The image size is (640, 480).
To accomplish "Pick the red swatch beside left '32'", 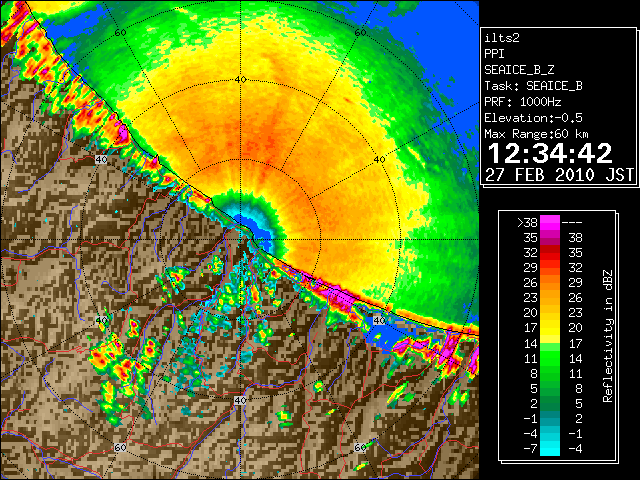I will coord(550,253).
